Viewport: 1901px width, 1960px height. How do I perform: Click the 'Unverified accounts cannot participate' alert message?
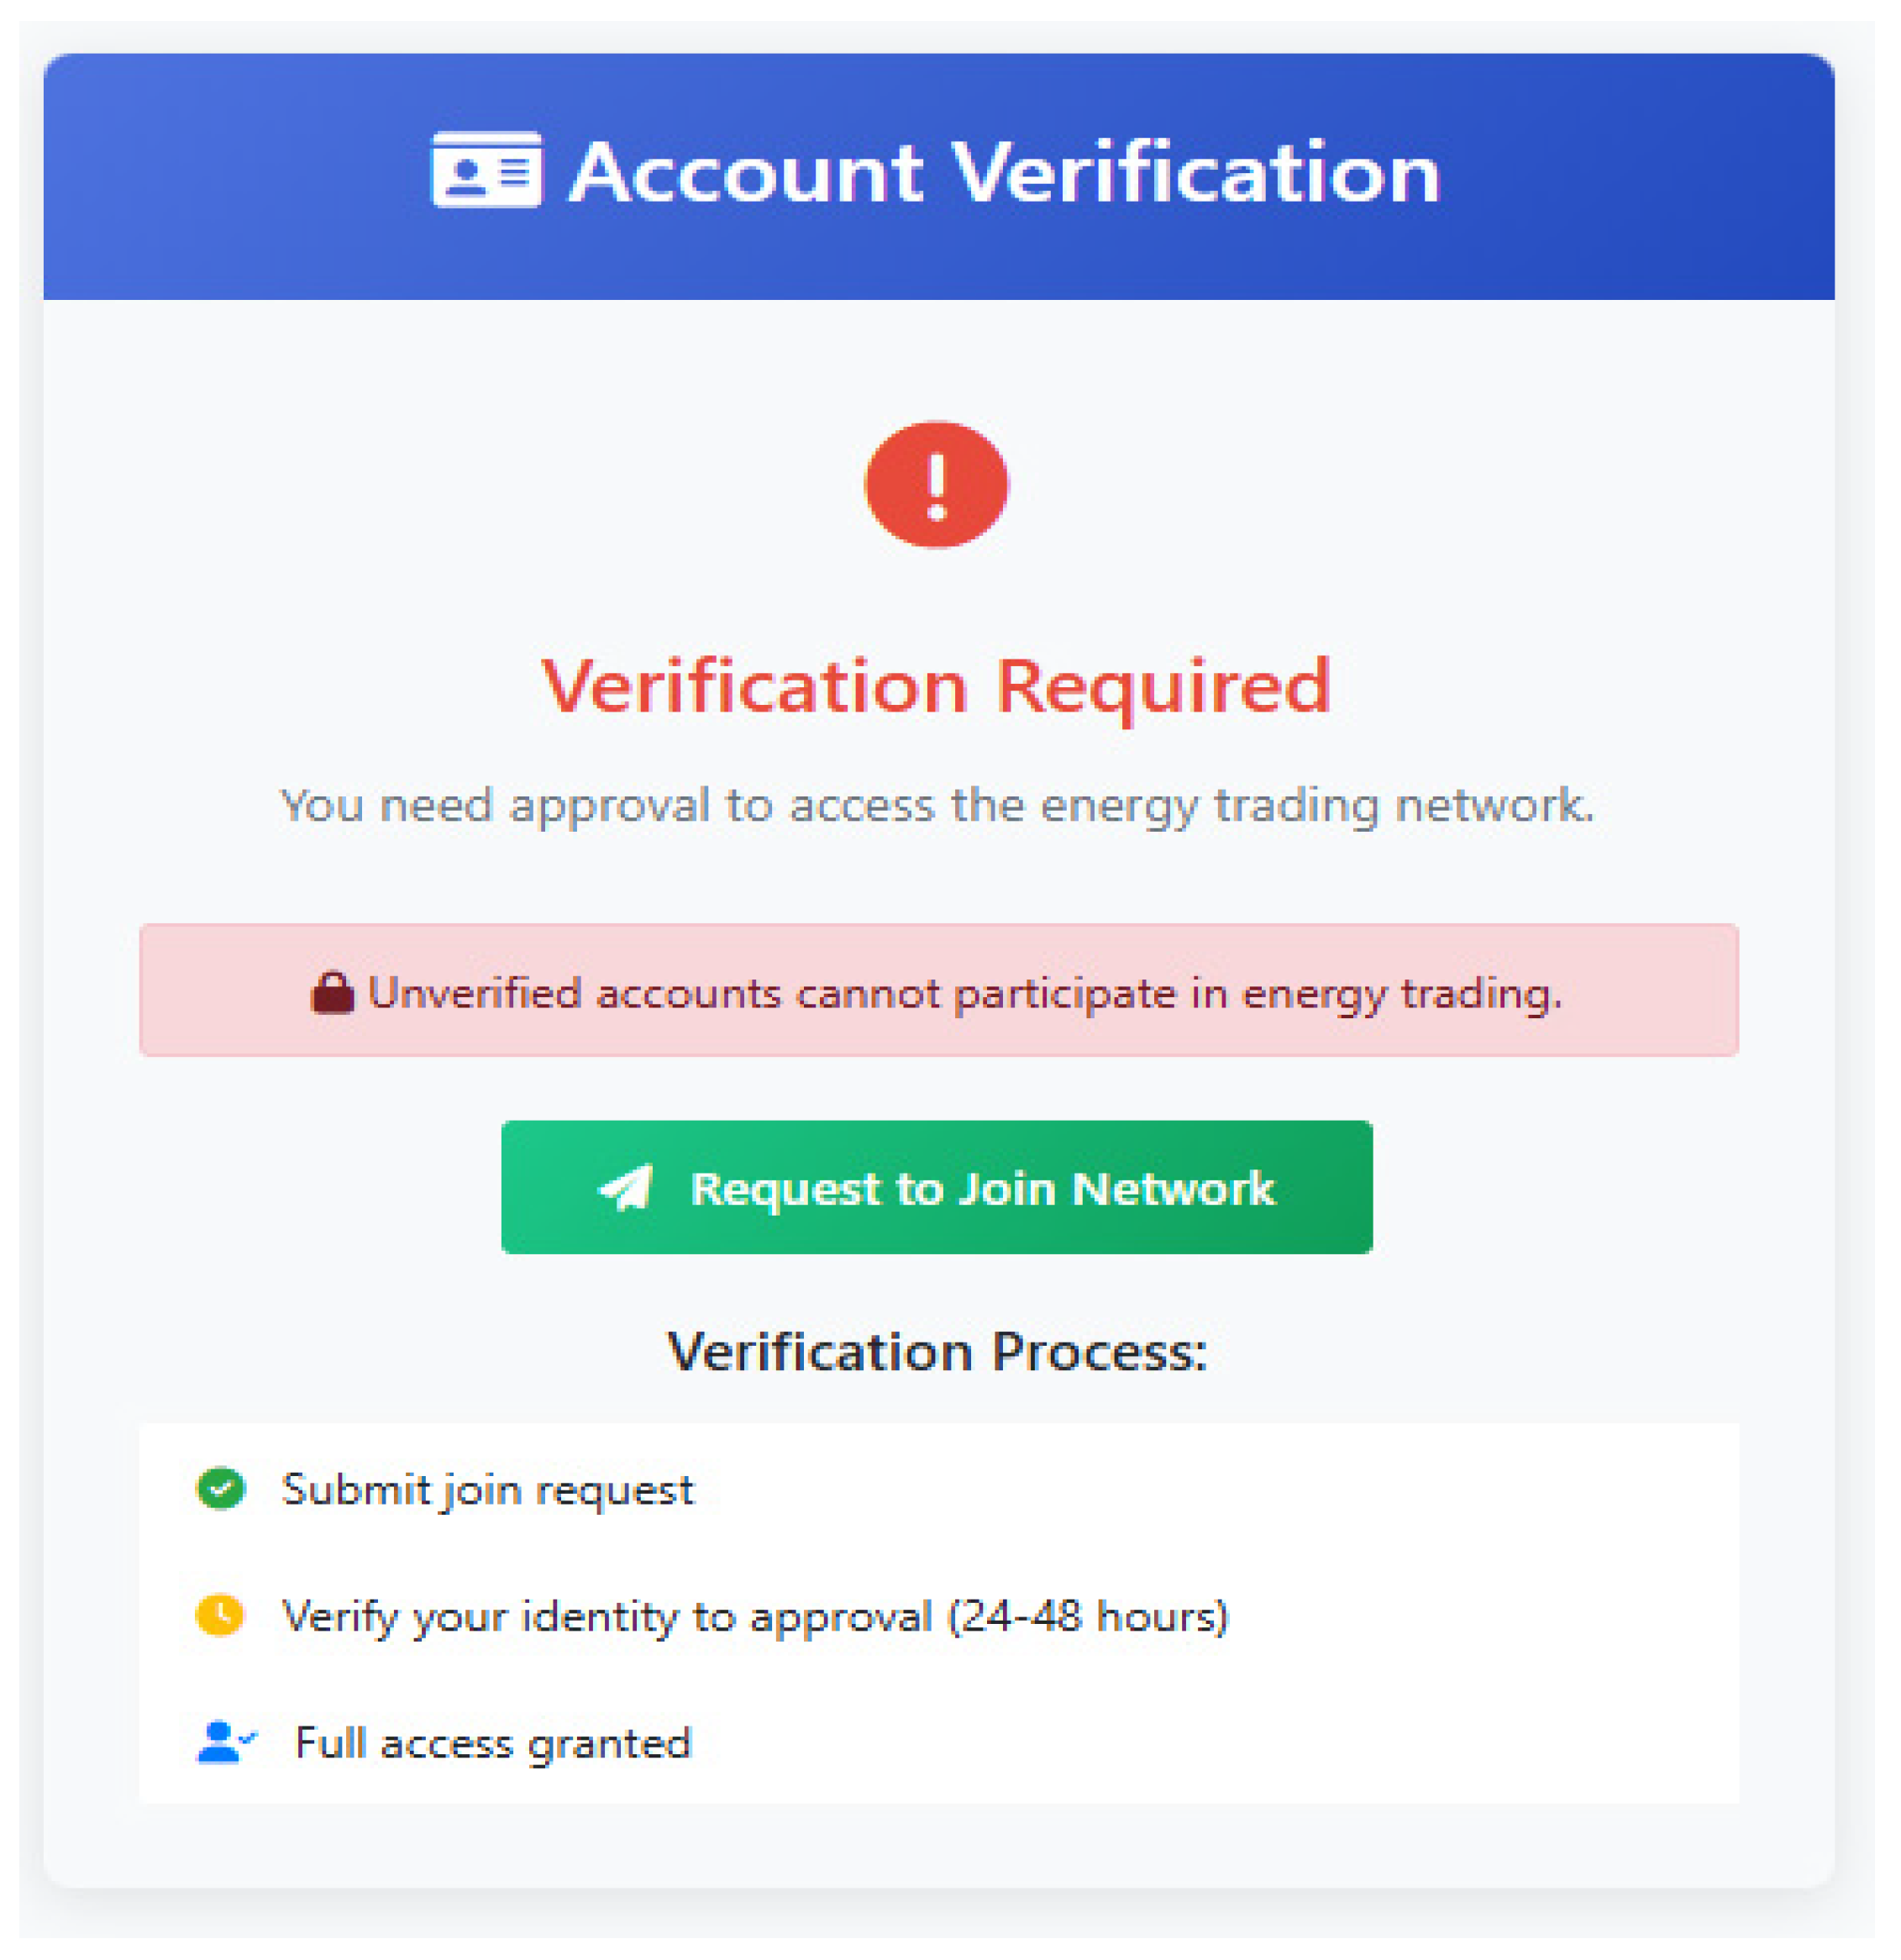pyautogui.click(x=964, y=993)
